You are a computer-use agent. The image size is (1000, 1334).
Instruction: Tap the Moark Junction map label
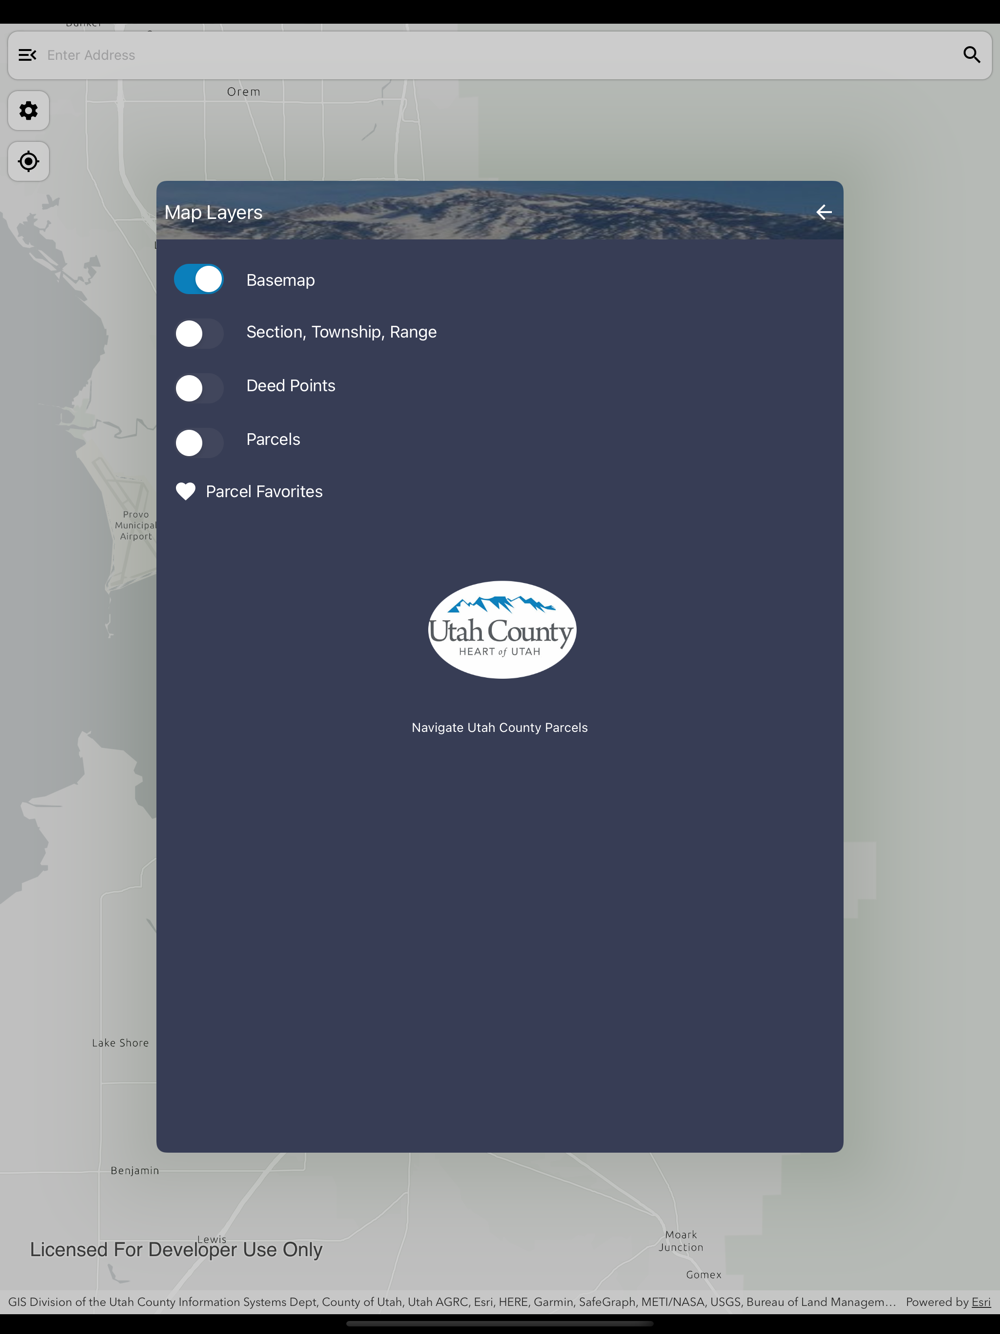pyautogui.click(x=681, y=1241)
